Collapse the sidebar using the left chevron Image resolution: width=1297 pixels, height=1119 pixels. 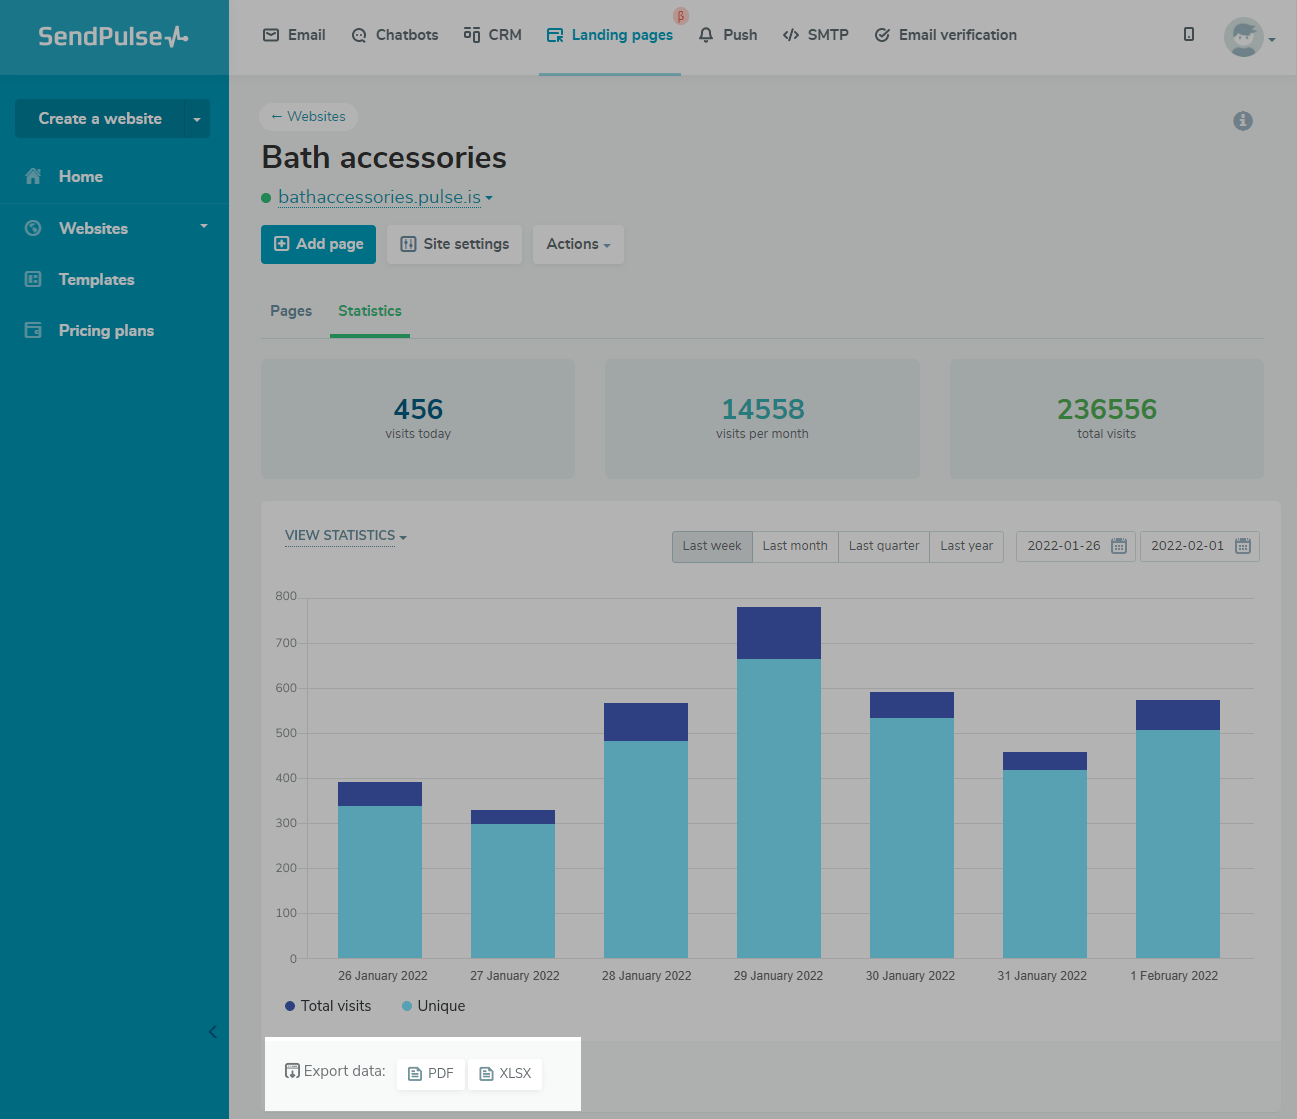coord(212,1032)
